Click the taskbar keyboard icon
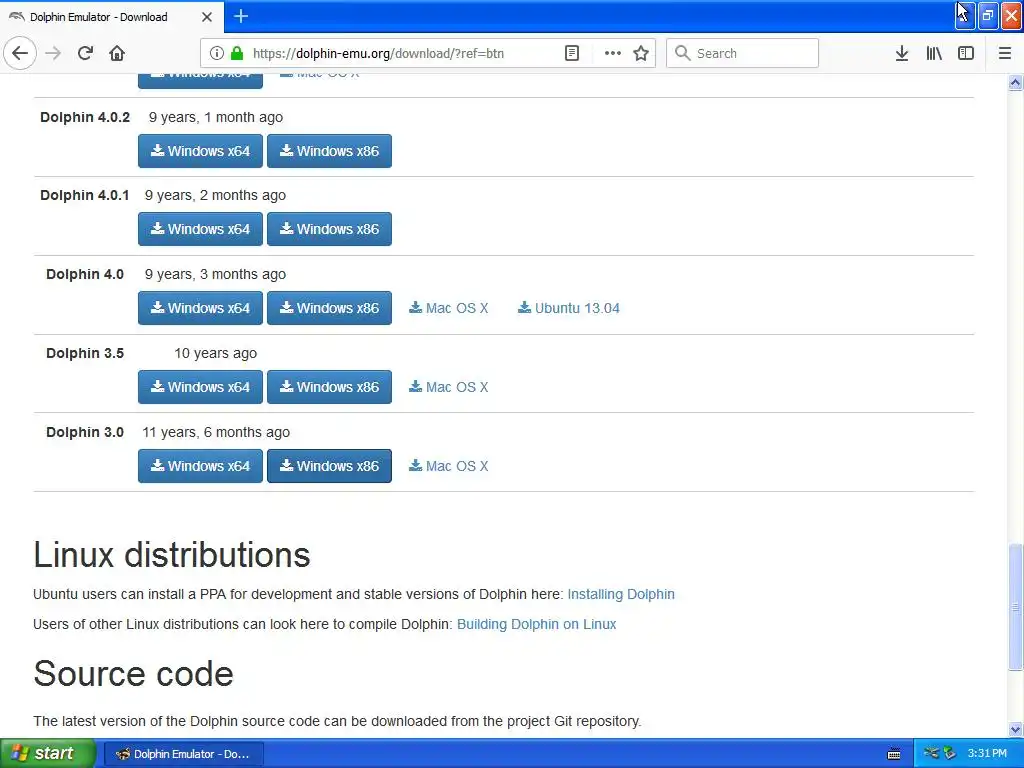Image resolution: width=1024 pixels, height=768 pixels. pos(894,754)
